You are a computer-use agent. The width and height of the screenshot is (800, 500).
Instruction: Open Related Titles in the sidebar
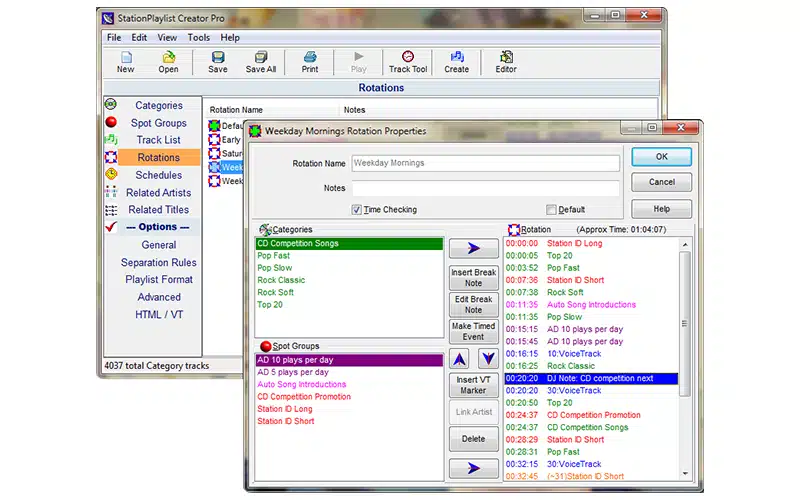click(x=159, y=210)
